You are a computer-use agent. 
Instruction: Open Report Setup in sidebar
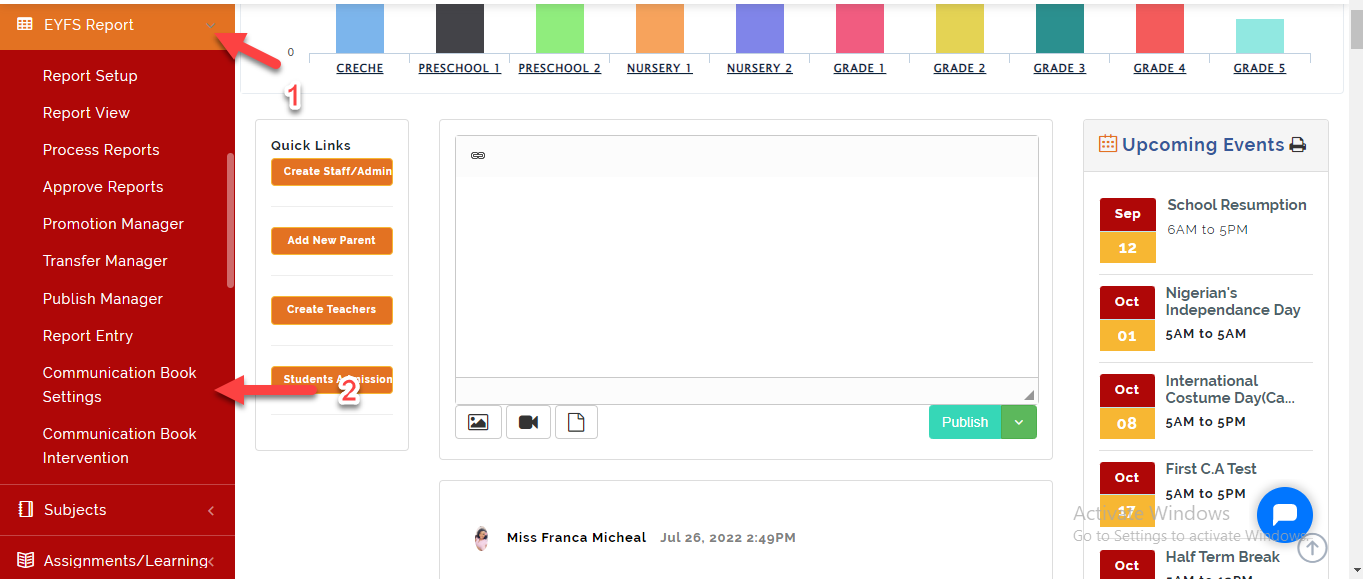click(x=90, y=76)
